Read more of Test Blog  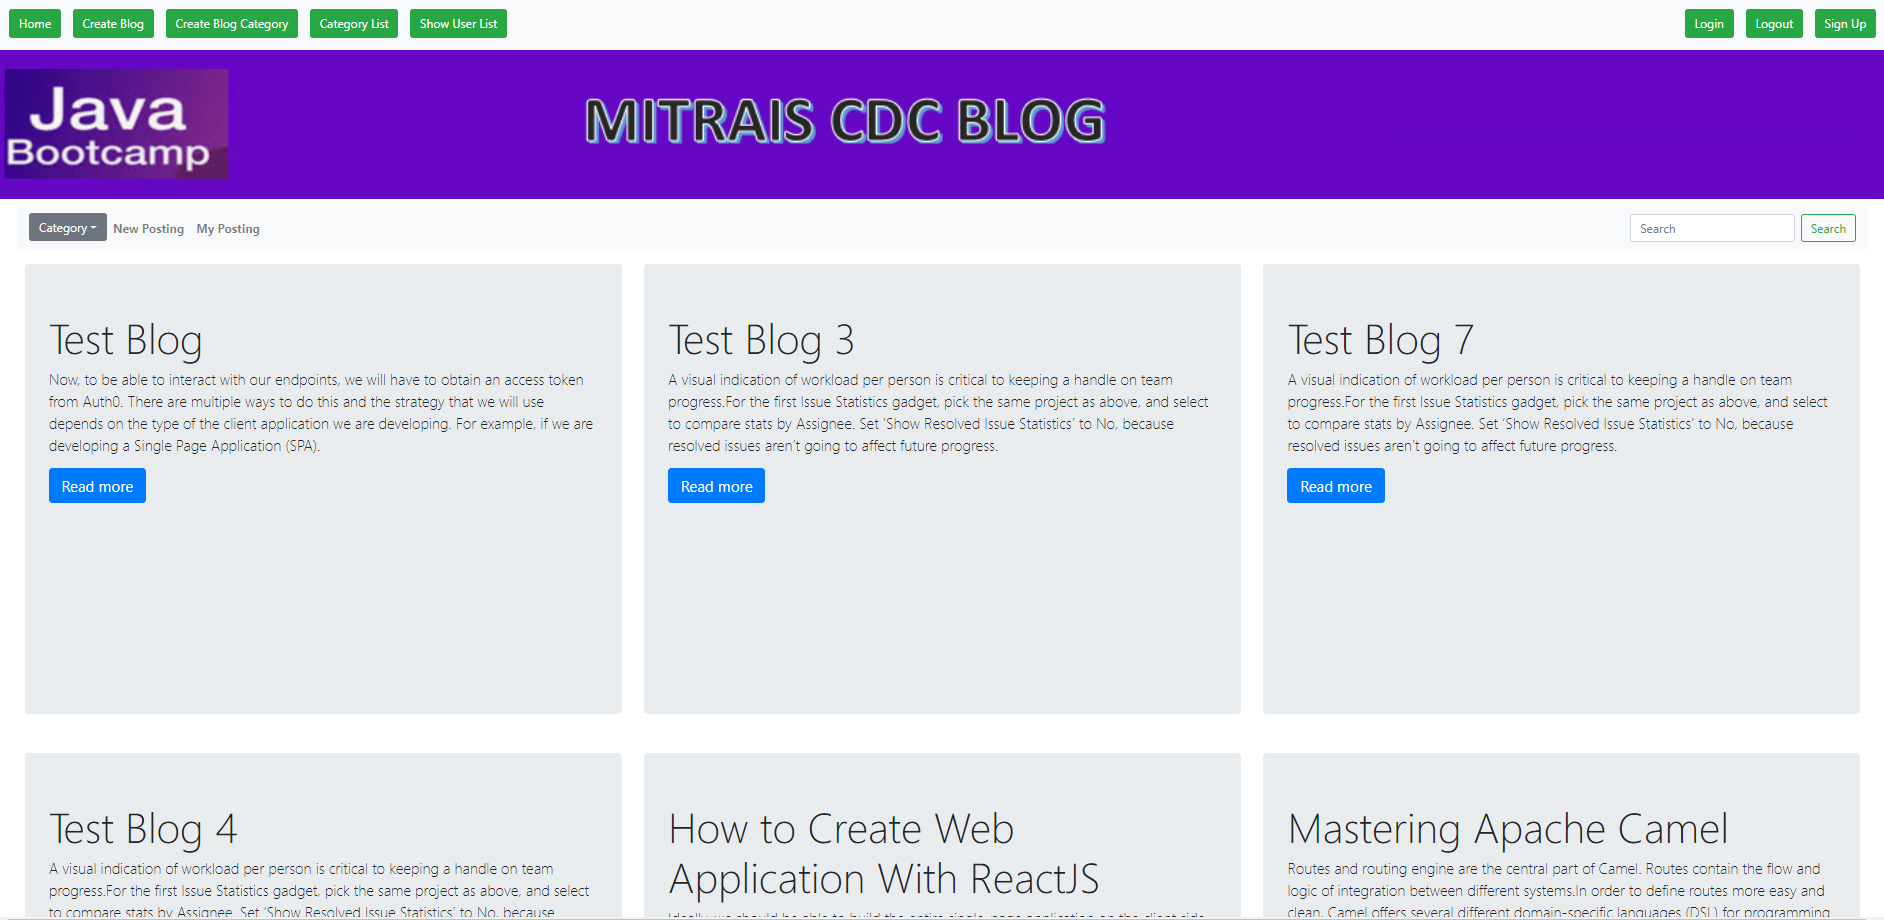97,486
